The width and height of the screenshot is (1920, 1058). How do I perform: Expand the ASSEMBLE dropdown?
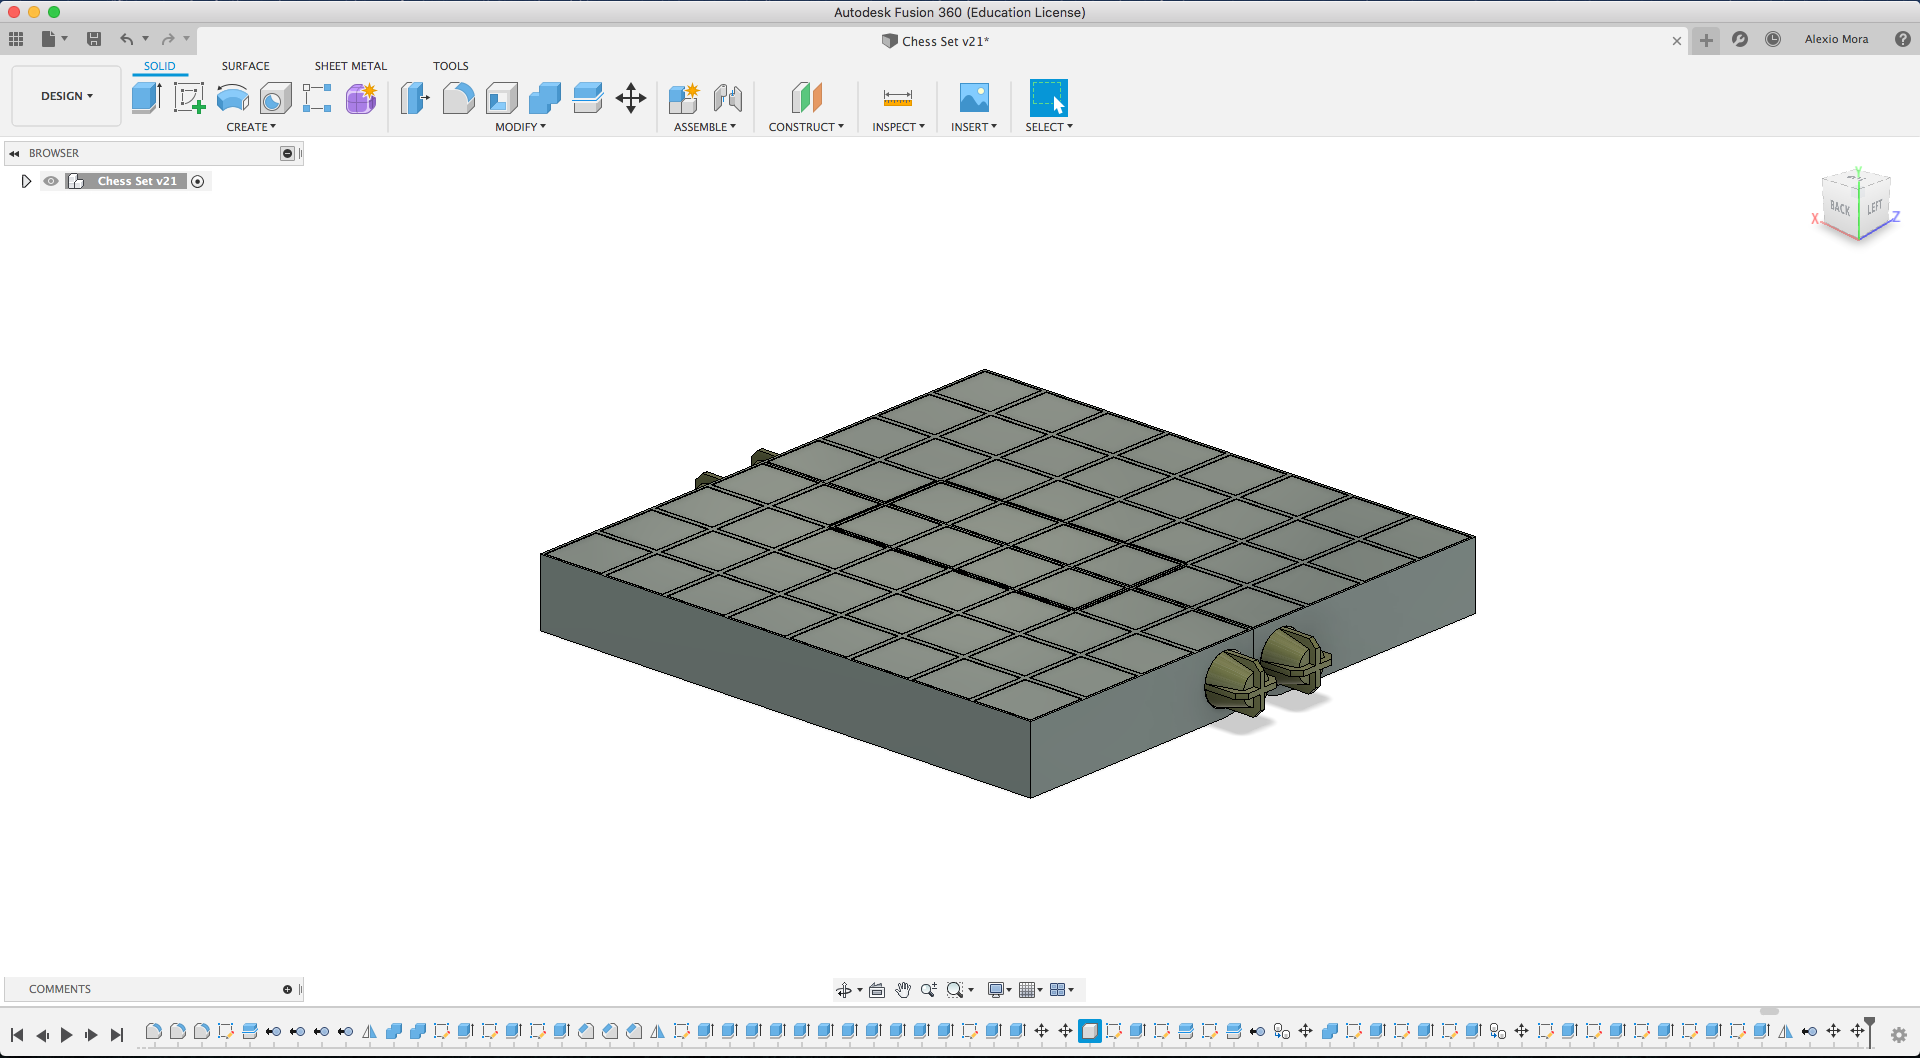point(704,127)
